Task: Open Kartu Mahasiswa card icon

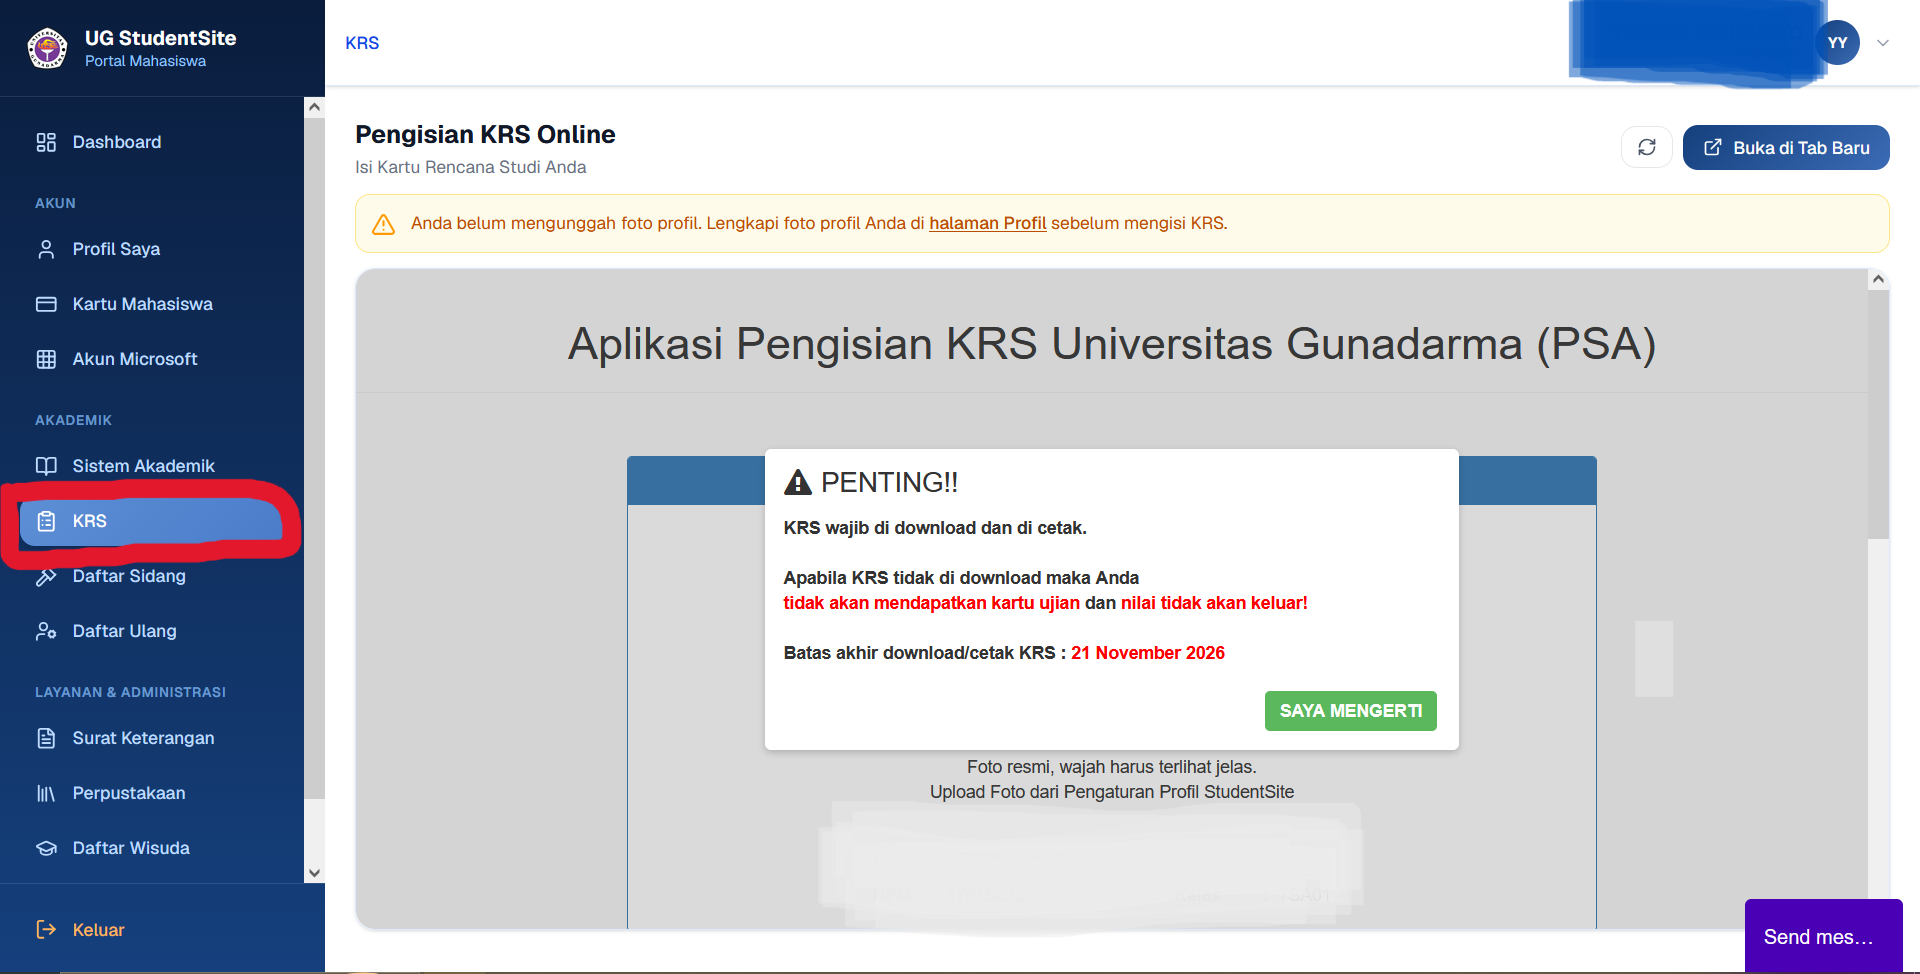Action: tap(46, 304)
